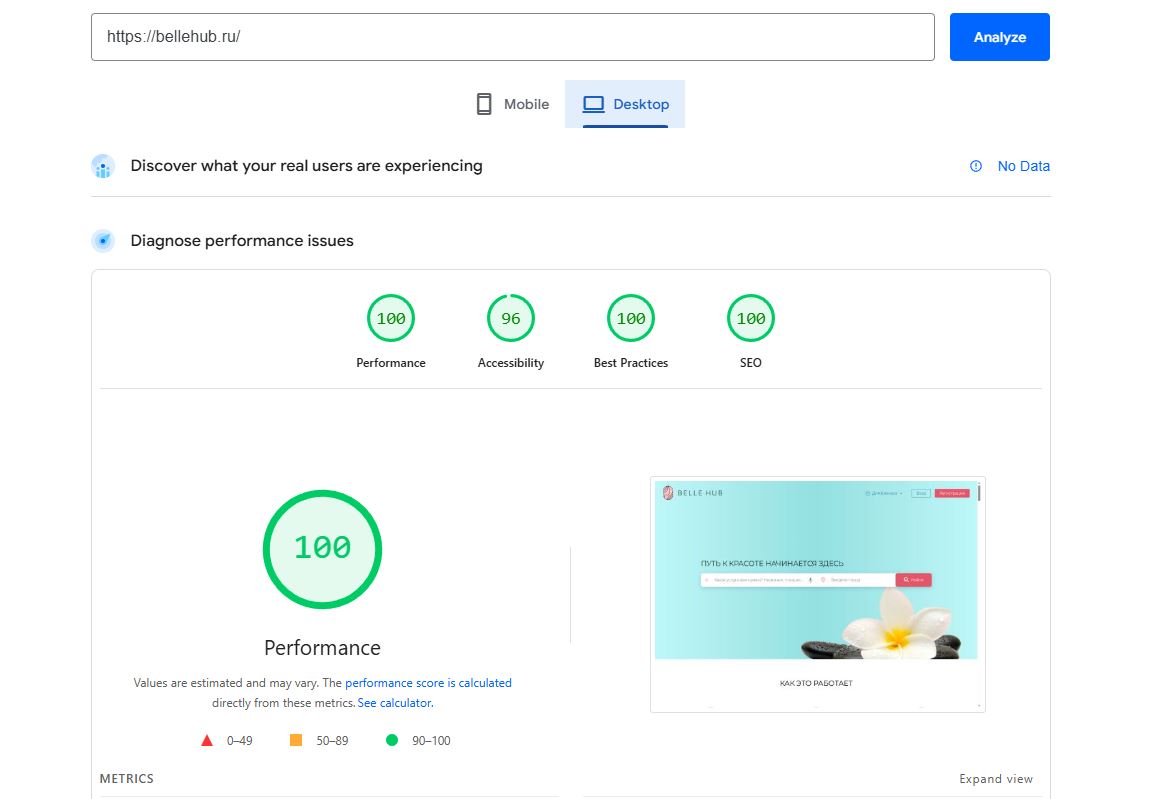Jump to Accessibility score gauge 96

coord(511,319)
